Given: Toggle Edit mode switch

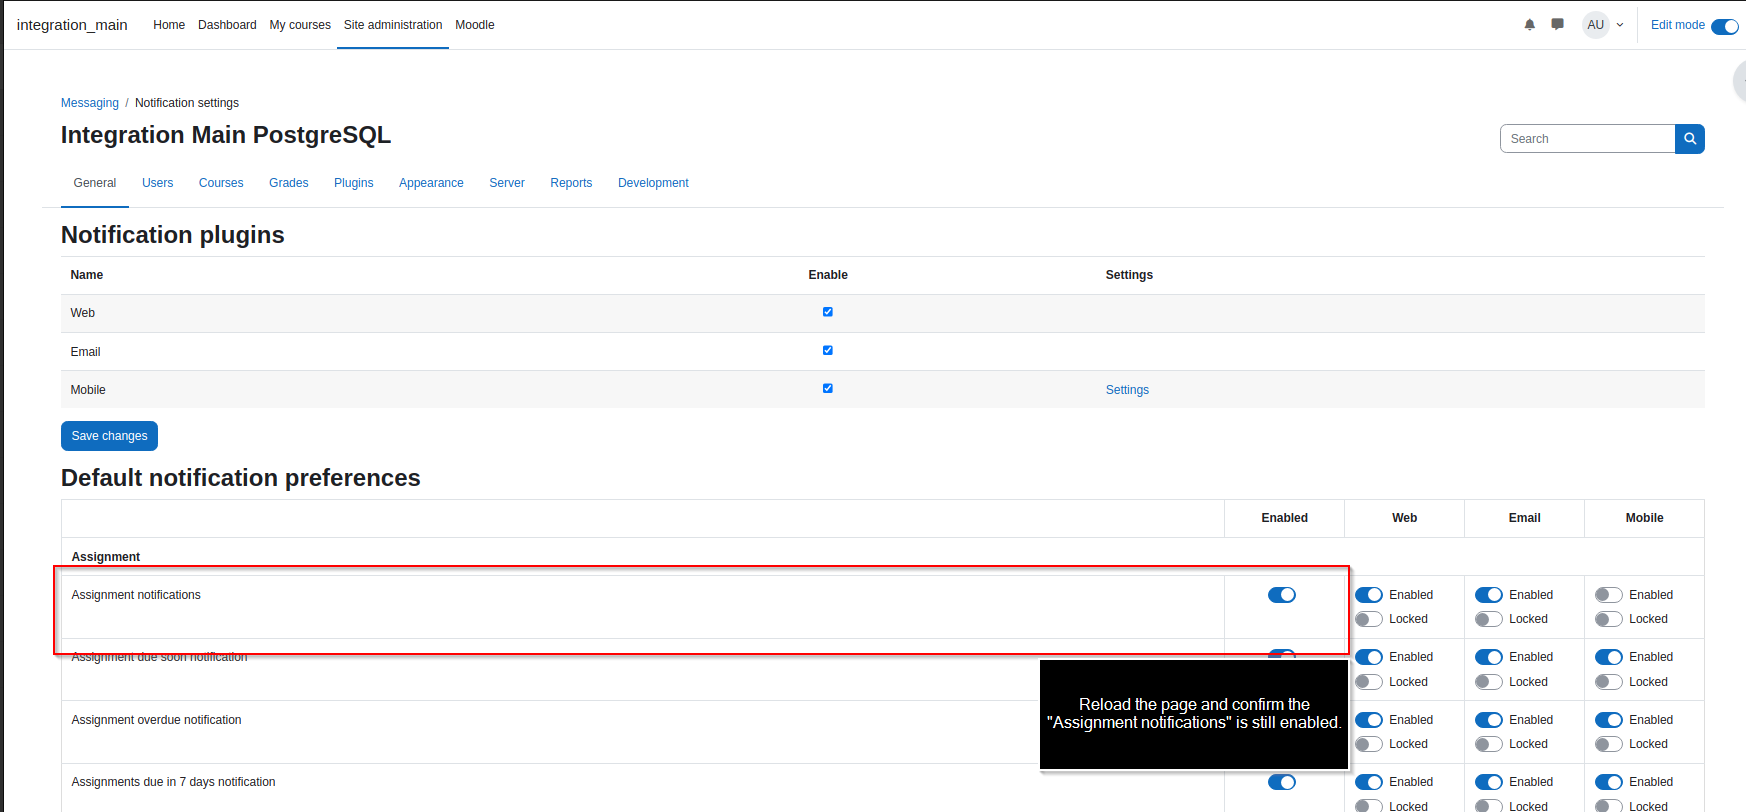Looking at the screenshot, I should [1724, 26].
